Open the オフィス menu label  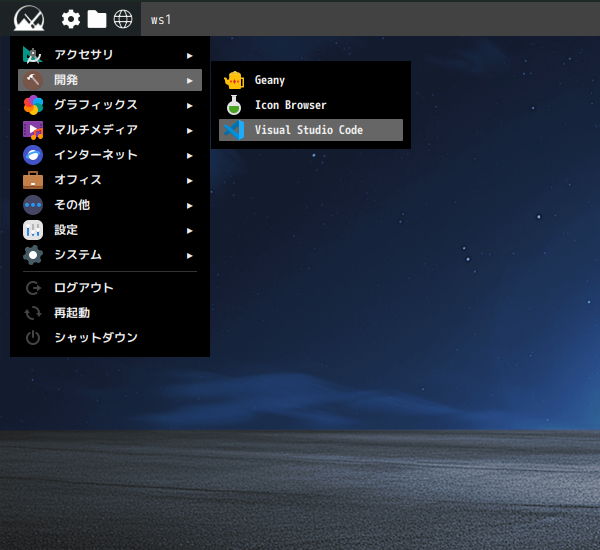[x=78, y=180]
